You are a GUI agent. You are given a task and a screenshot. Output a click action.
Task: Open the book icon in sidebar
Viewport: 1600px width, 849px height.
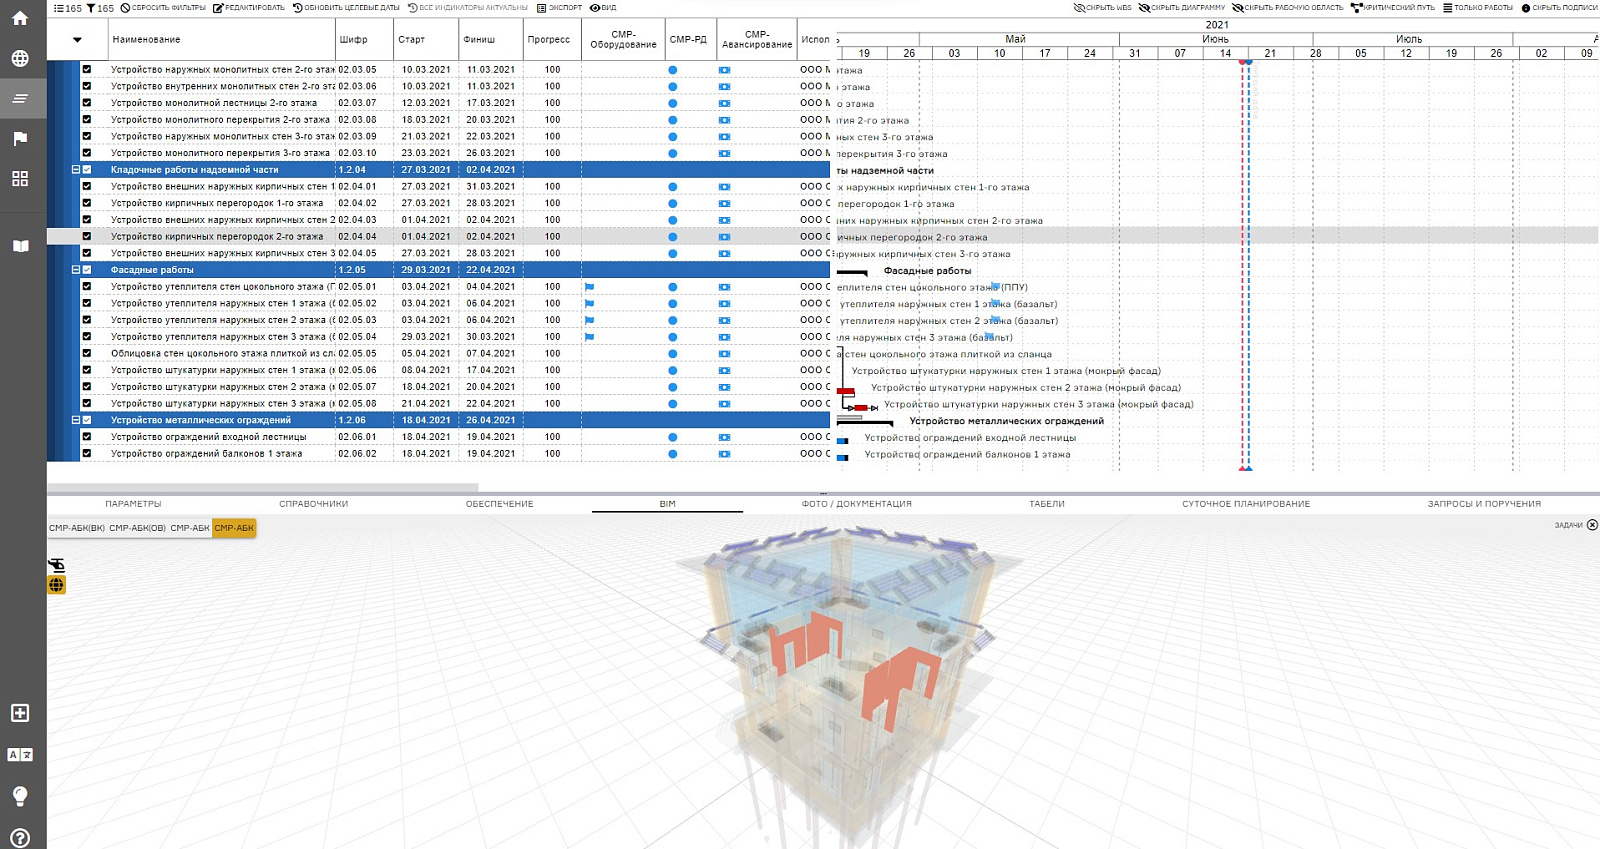20,245
